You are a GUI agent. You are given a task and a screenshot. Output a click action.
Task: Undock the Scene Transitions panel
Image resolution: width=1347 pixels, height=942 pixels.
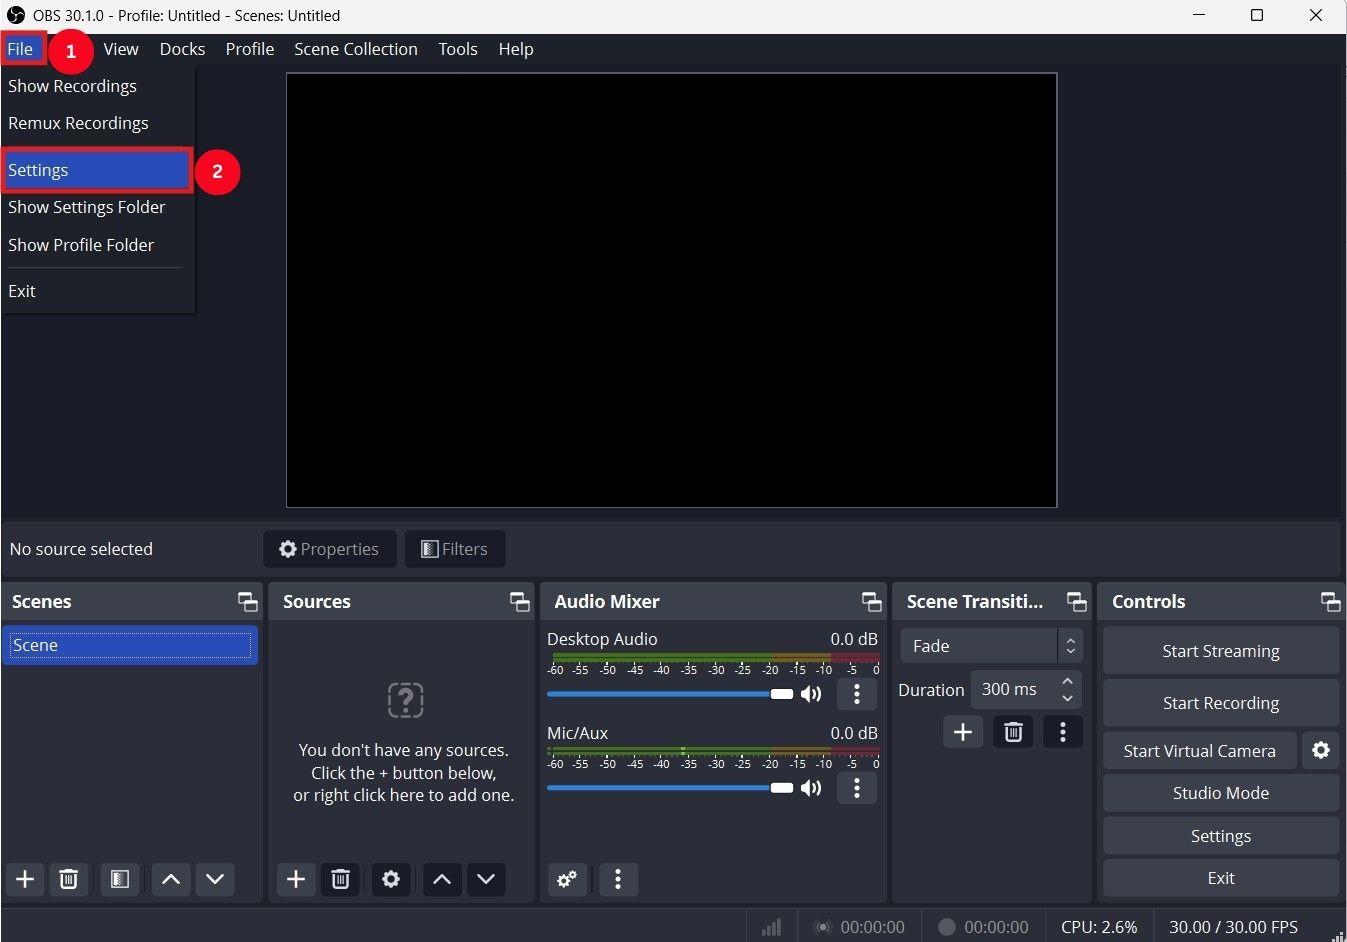(1076, 601)
